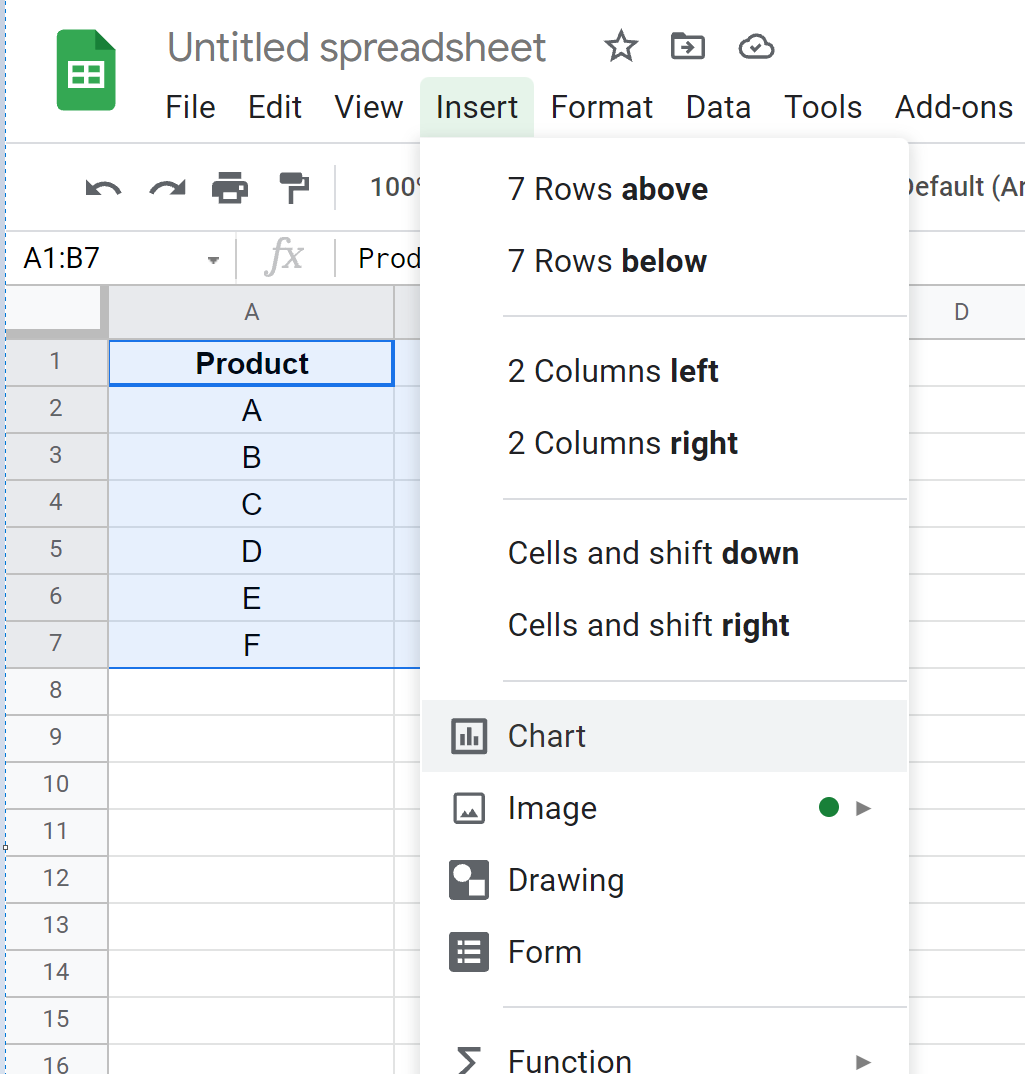Rename the Untitled spreadsheet title

[356, 47]
